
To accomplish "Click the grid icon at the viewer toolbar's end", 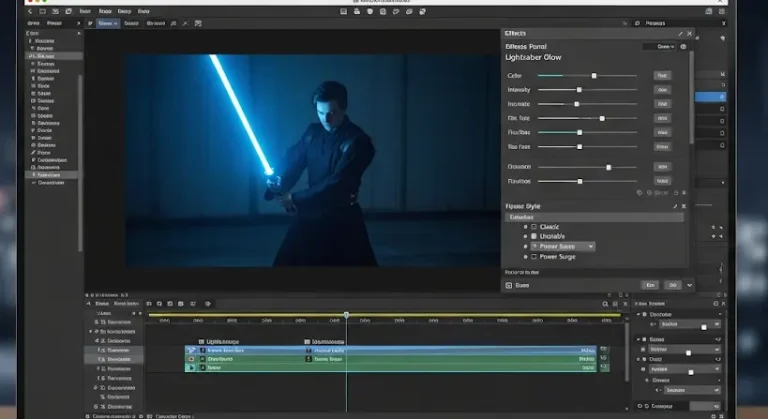I will 198,24.
